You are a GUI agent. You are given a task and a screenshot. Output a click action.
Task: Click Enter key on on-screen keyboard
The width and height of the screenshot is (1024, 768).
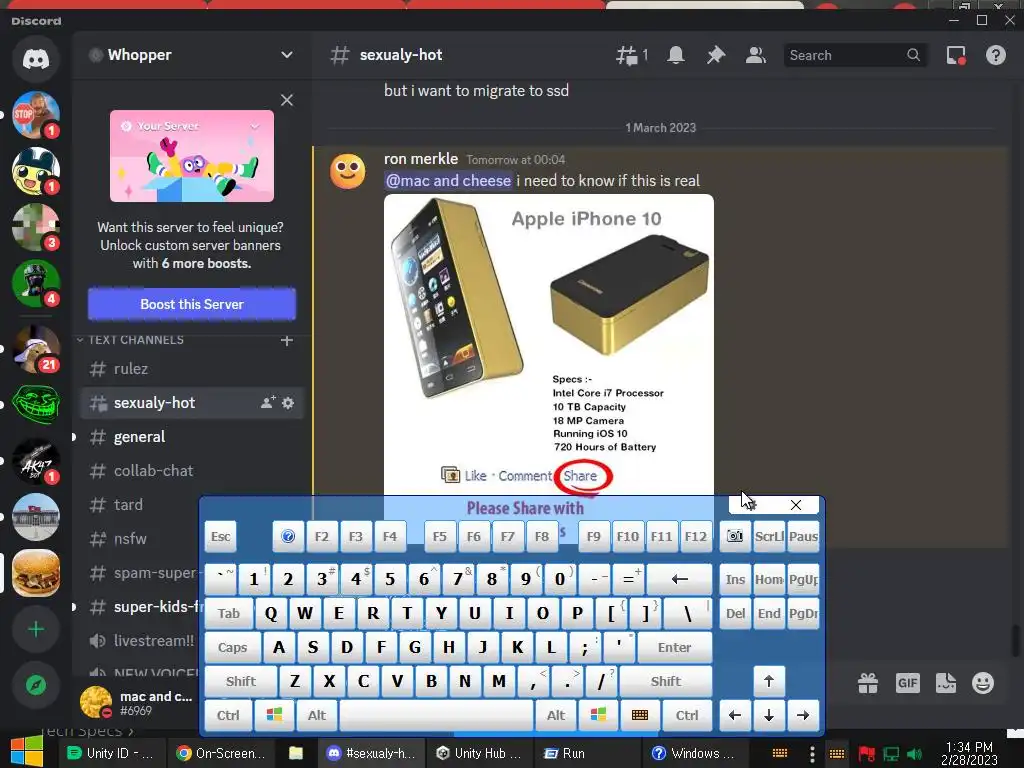pos(675,647)
